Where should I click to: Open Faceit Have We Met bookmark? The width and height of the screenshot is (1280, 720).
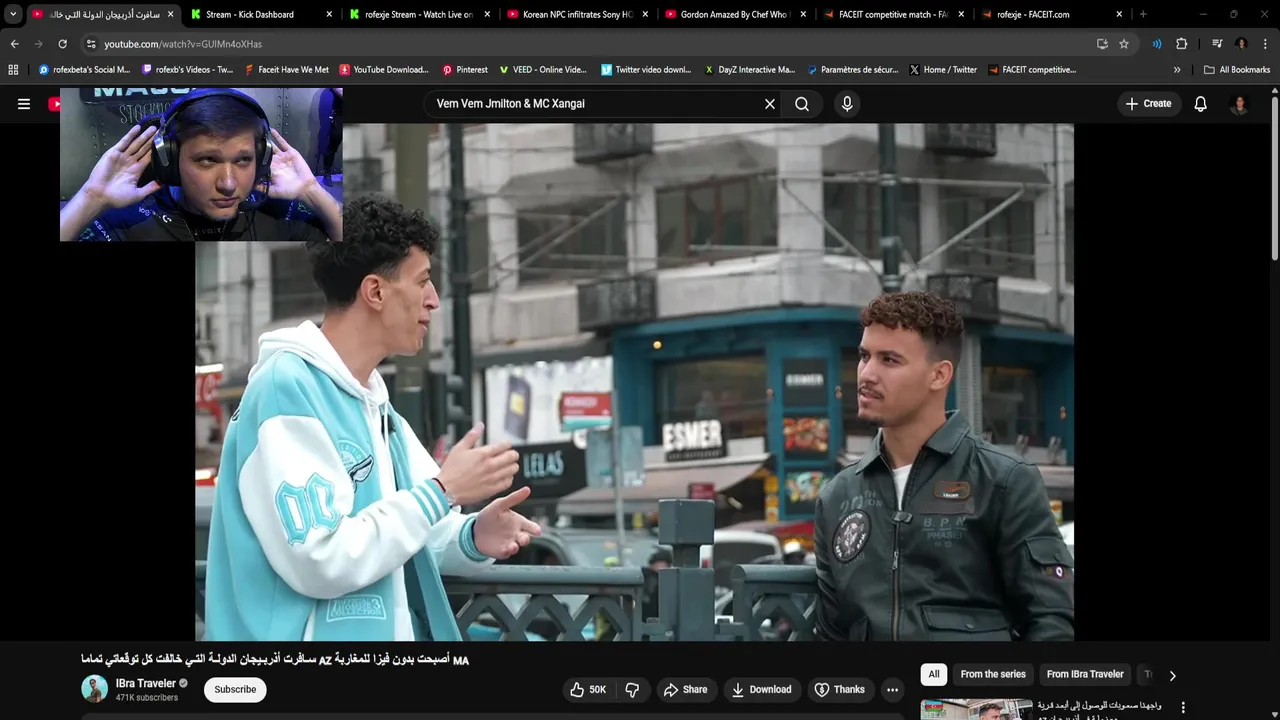286,70
